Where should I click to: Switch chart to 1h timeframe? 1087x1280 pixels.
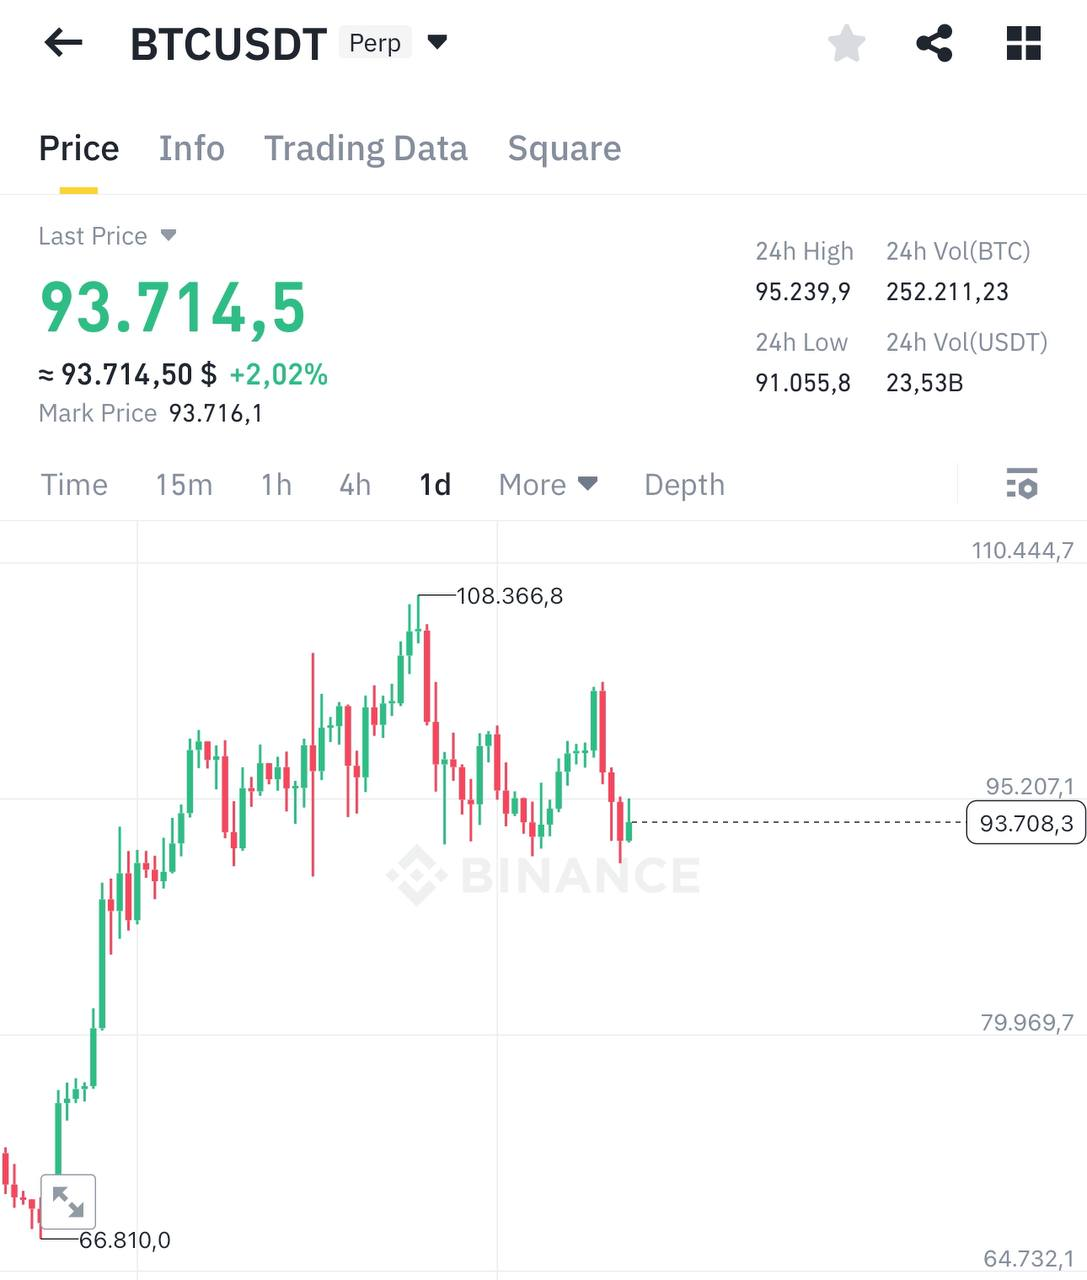(x=276, y=485)
